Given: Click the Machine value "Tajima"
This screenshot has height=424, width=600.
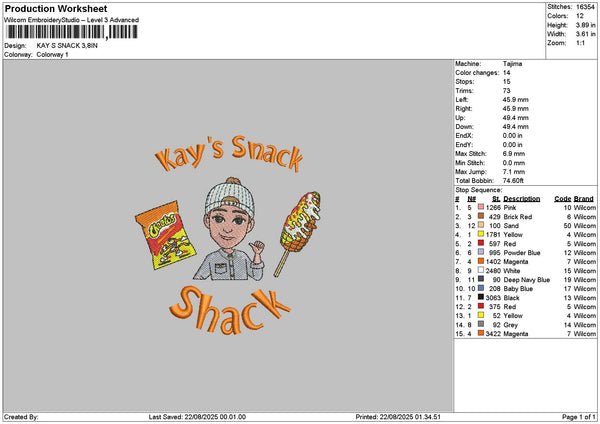Looking at the screenshot, I should (512, 64).
